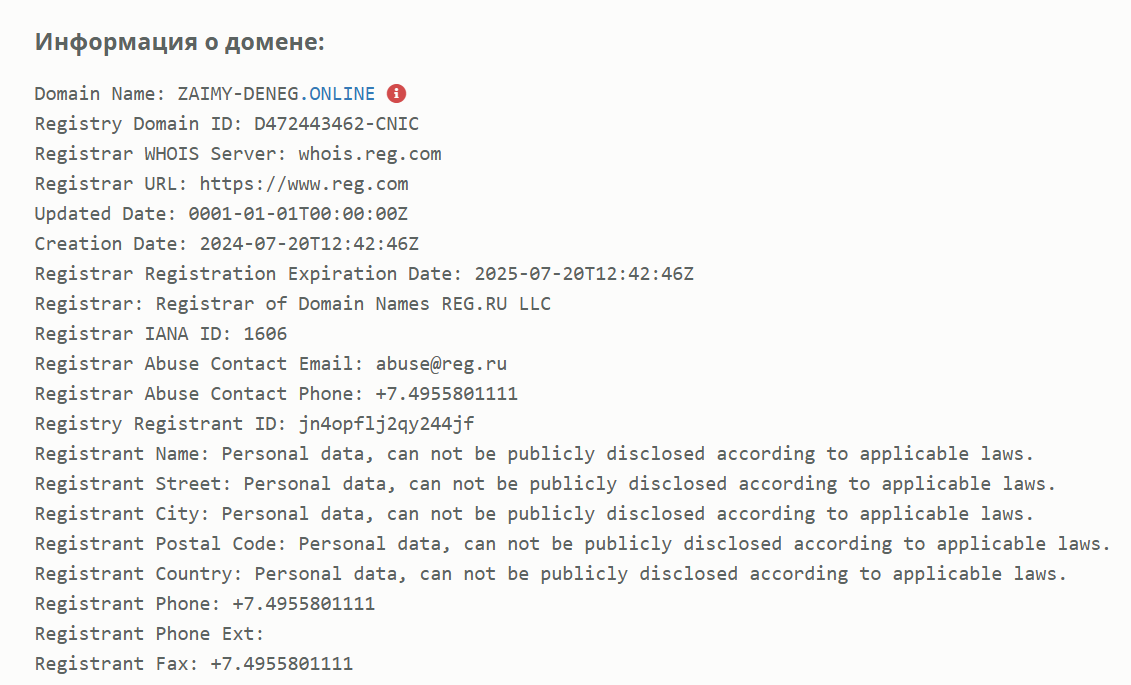Image resolution: width=1131 pixels, height=685 pixels.
Task: Open the .ONLINE domain zone link
Action: [338, 94]
